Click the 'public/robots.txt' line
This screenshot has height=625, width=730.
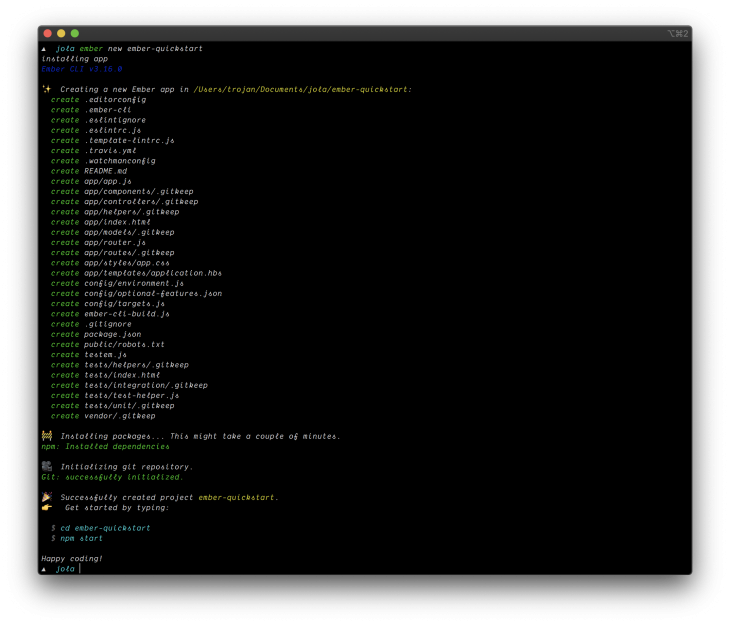click(x=108, y=345)
